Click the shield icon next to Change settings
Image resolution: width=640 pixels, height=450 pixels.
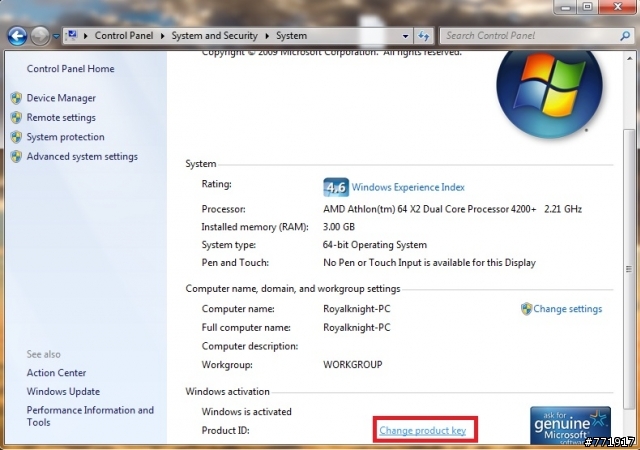[x=527, y=309]
